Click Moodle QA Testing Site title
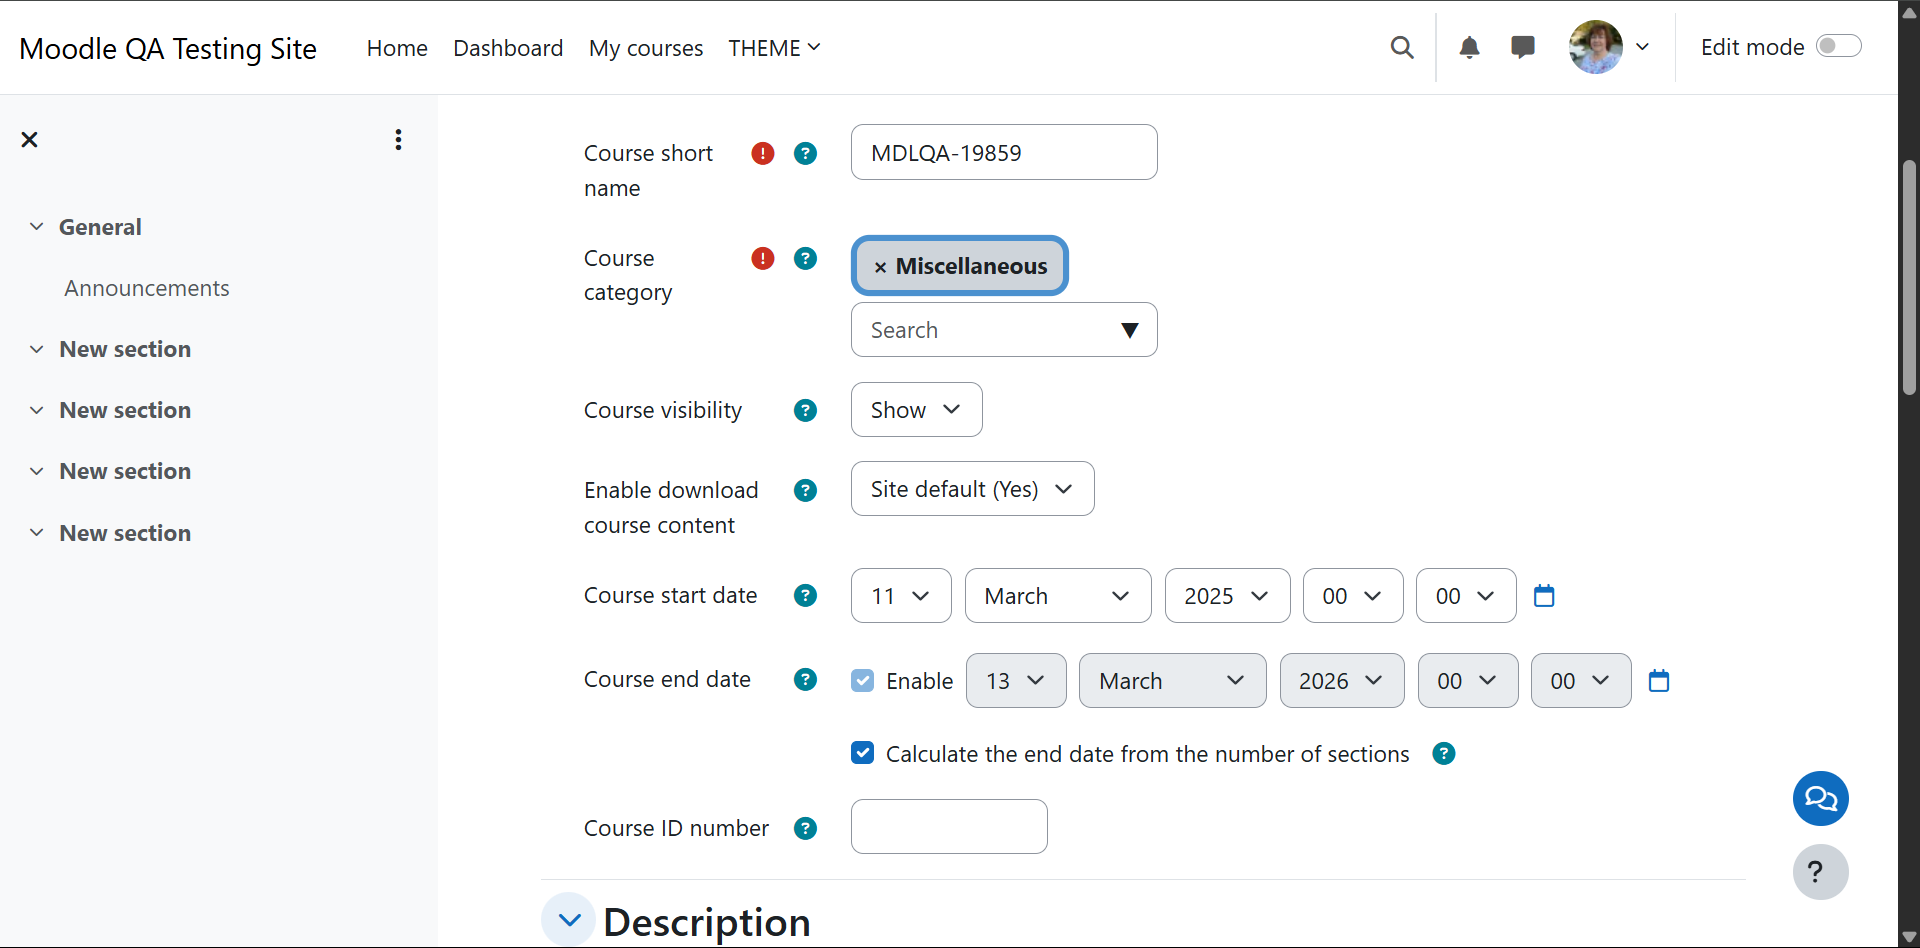 pos(168,48)
